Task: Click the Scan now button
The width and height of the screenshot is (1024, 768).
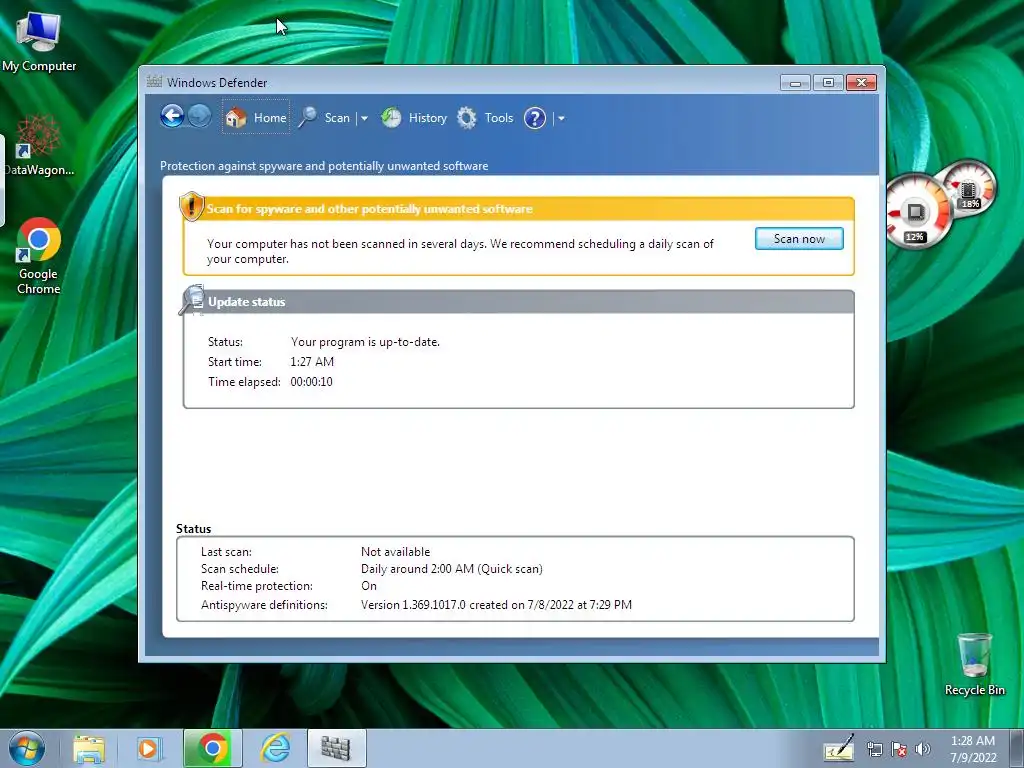Action: pyautogui.click(x=799, y=239)
